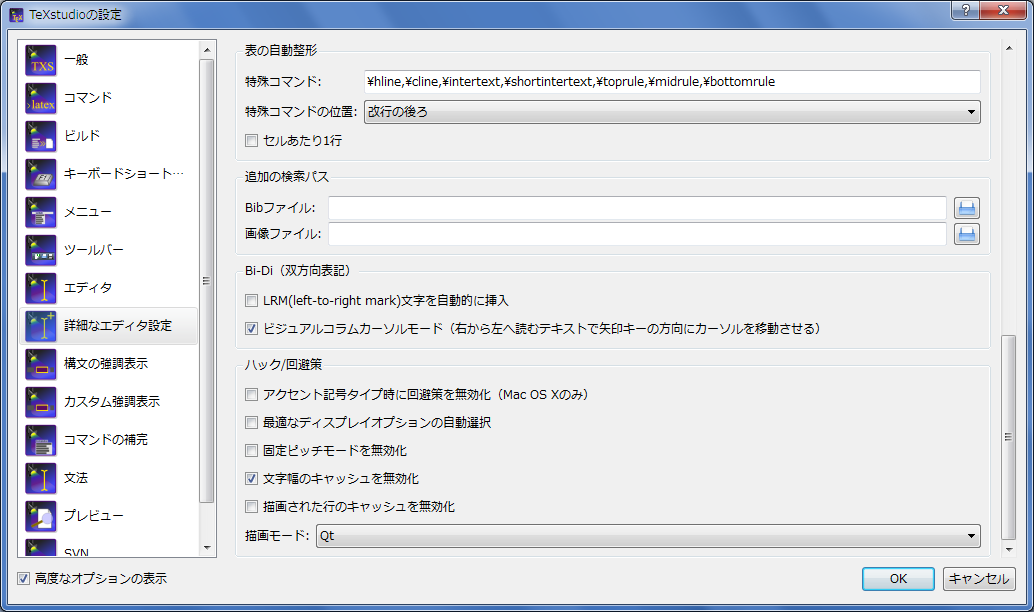Enable the セルあたり1行 checkbox
Image resolution: width=1034 pixels, height=612 pixels.
(252, 141)
